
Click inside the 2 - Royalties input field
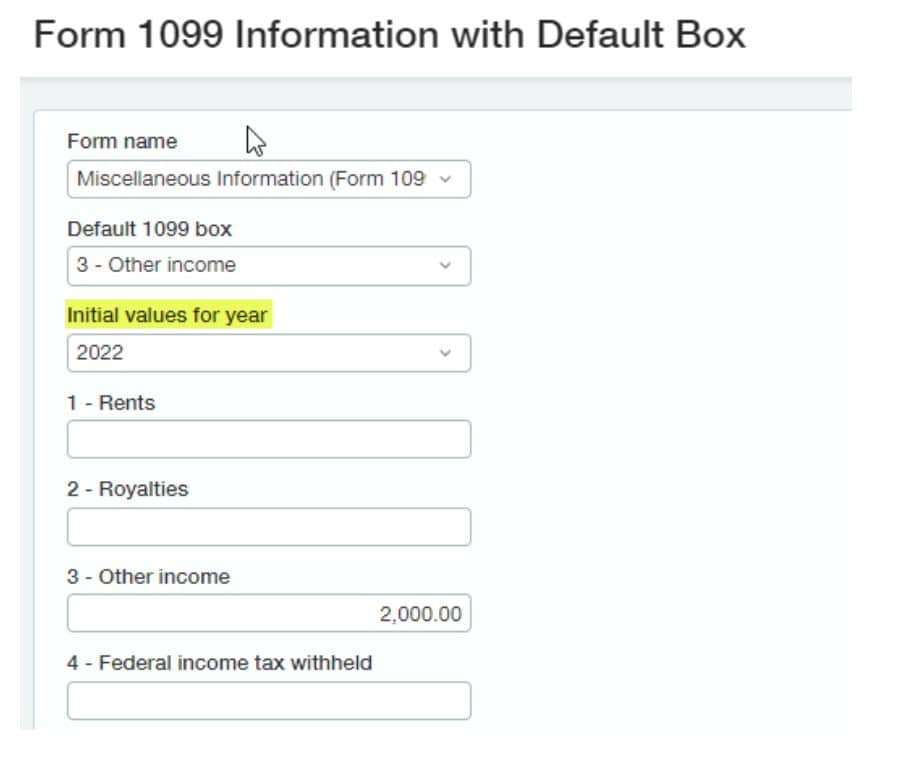[268, 525]
